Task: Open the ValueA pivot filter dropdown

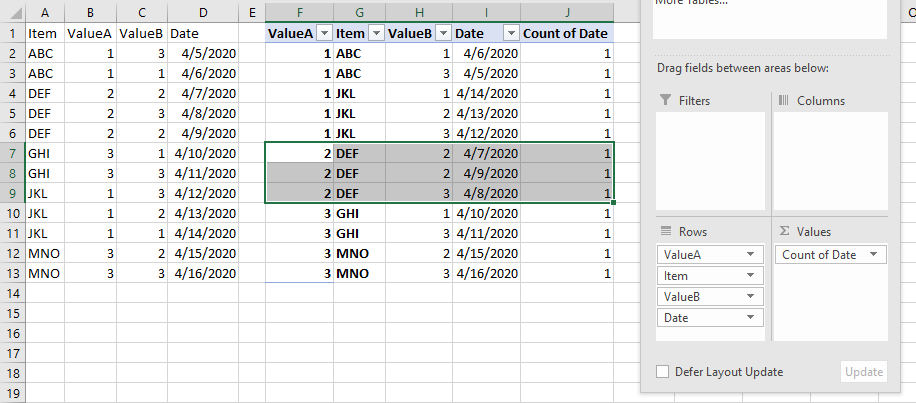Action: (x=324, y=34)
